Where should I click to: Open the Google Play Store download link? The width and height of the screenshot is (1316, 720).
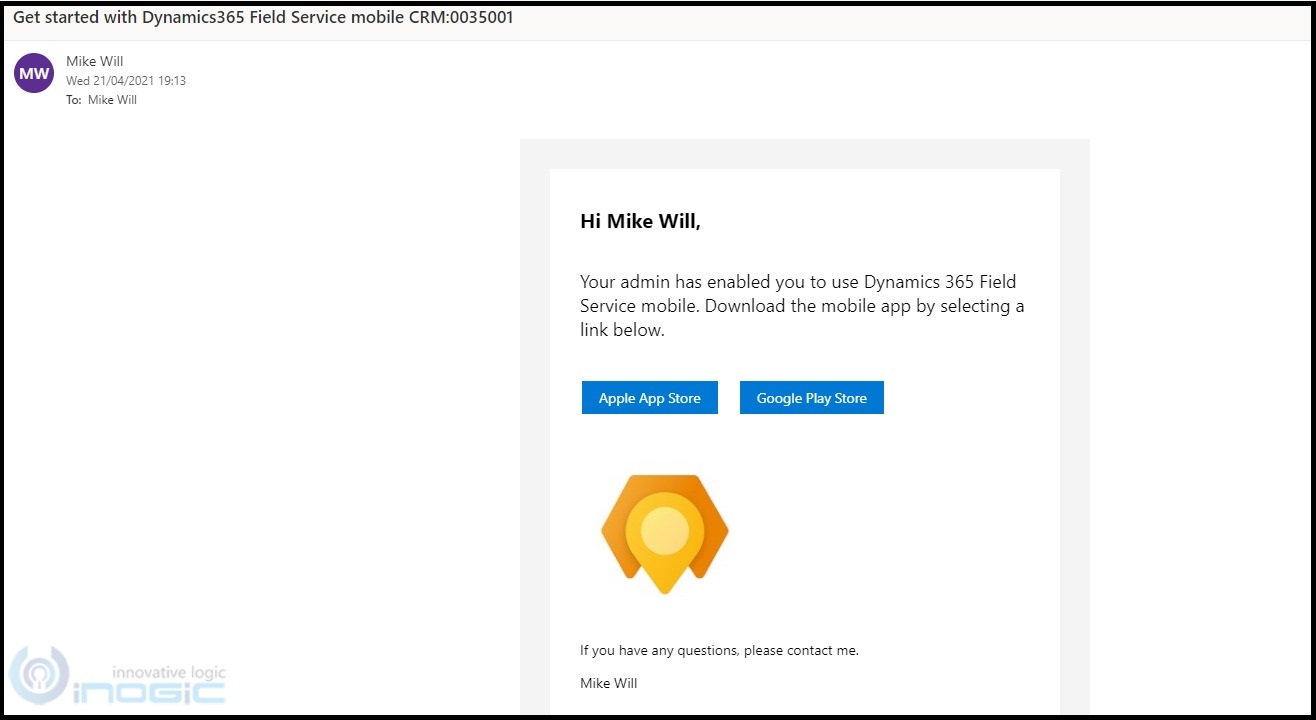tap(812, 398)
